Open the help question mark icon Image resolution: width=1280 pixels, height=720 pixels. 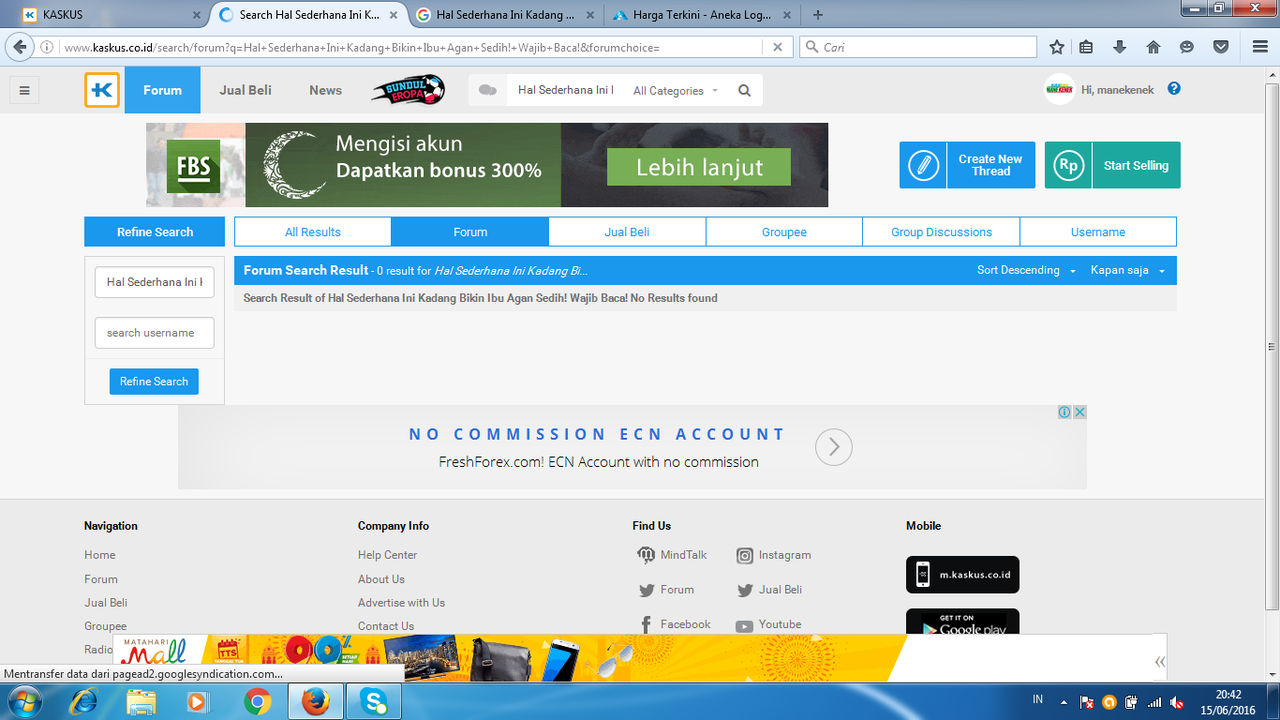click(1174, 88)
